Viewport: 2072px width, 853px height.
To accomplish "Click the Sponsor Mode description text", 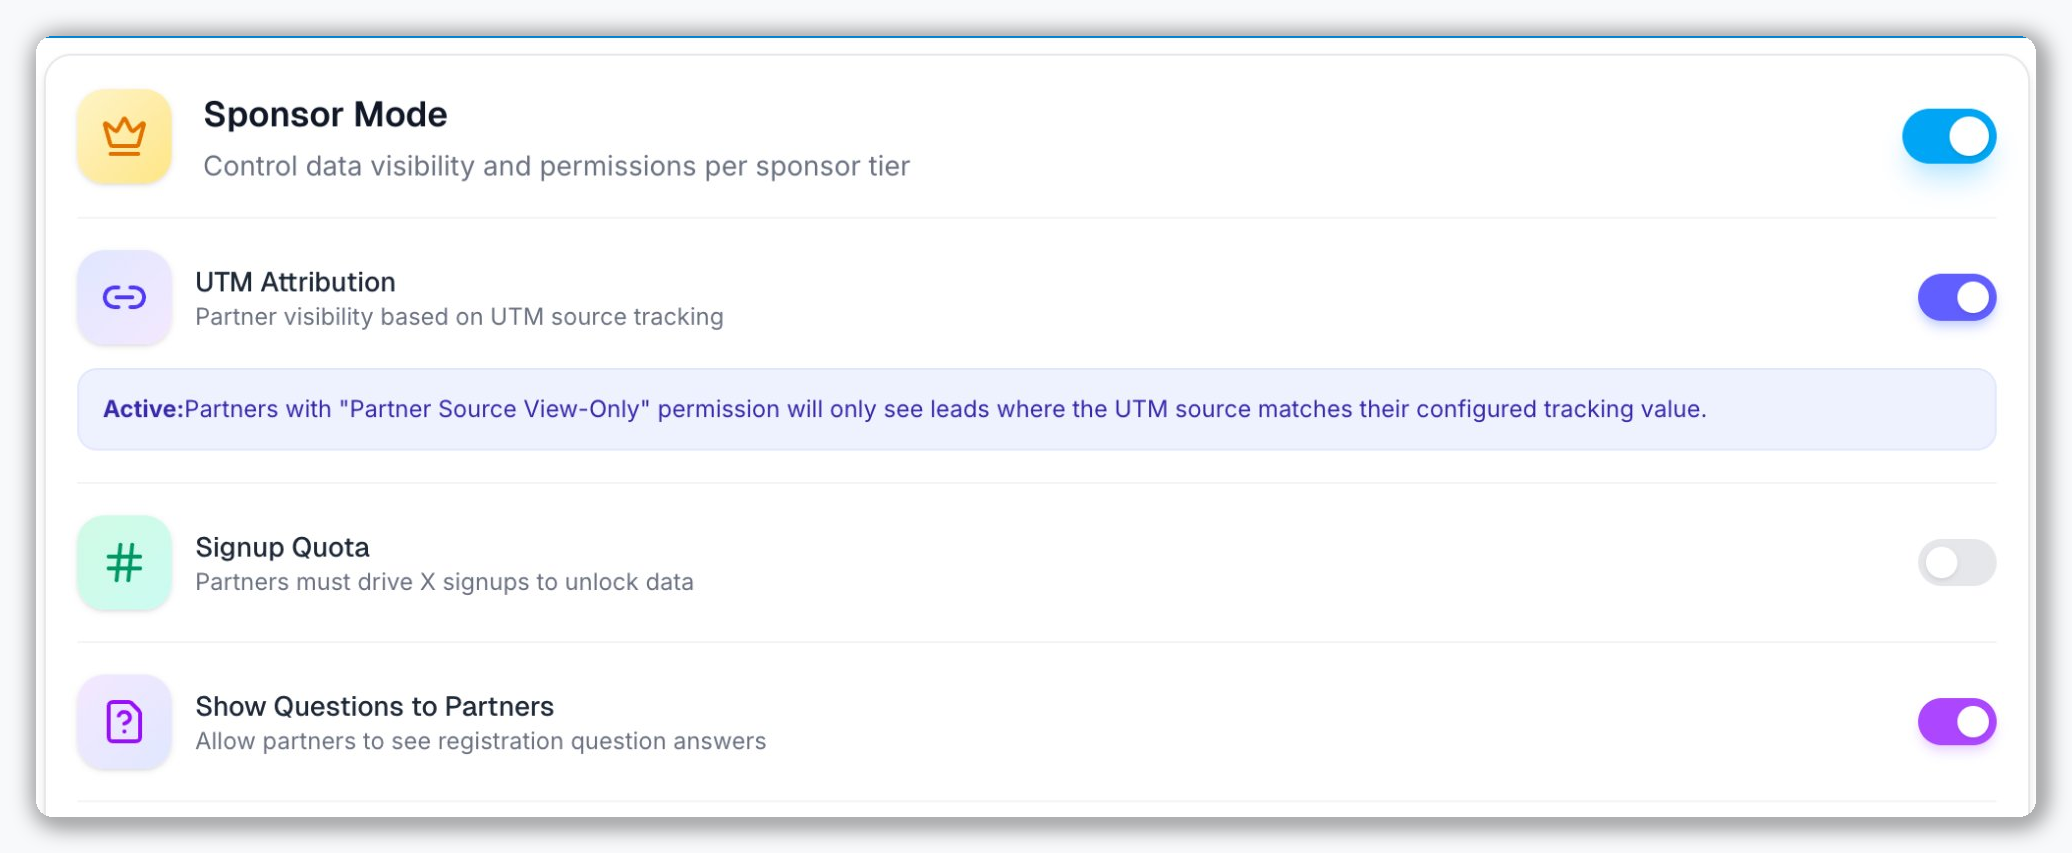I will [x=556, y=166].
